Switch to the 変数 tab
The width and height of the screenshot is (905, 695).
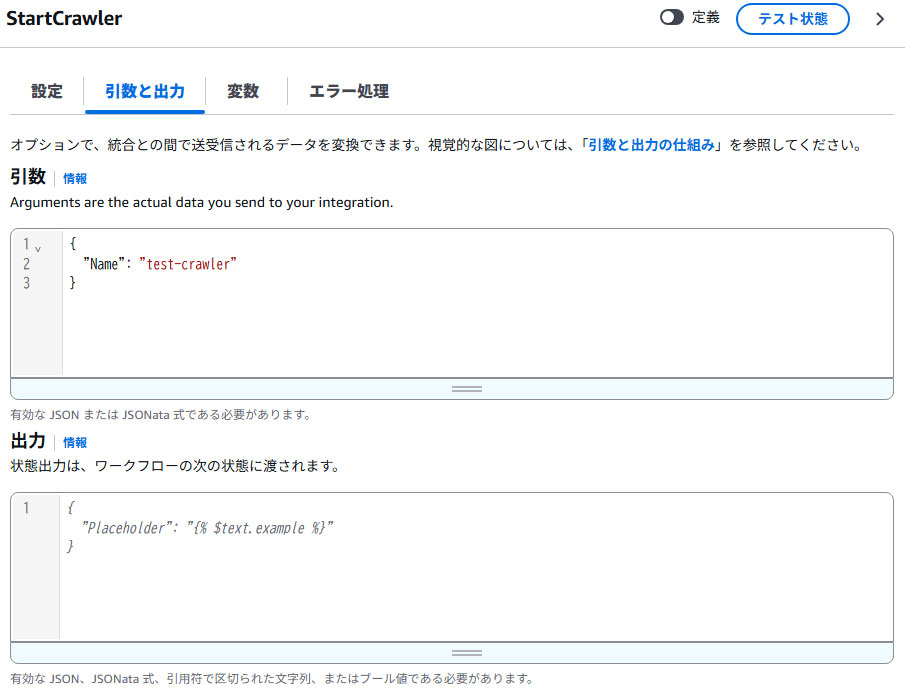click(243, 91)
